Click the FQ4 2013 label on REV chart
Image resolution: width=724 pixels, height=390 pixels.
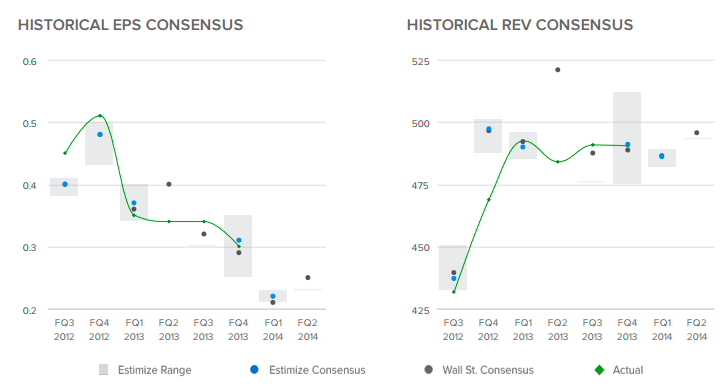pos(627,330)
